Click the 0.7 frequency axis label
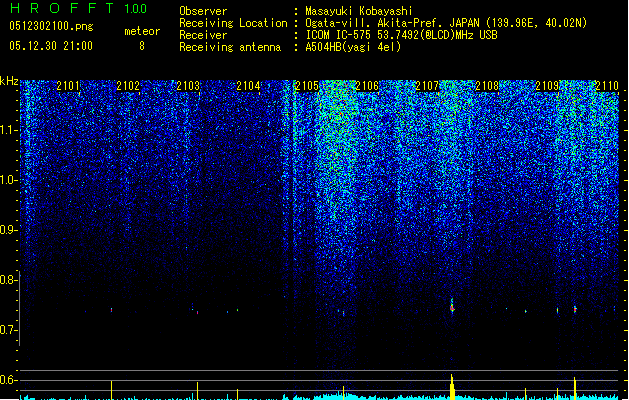Image resolution: width=629 pixels, height=400 pixels. pyautogui.click(x=8, y=330)
